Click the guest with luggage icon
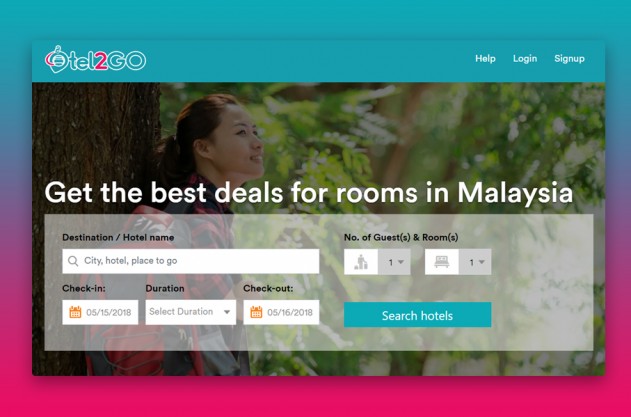 361,262
